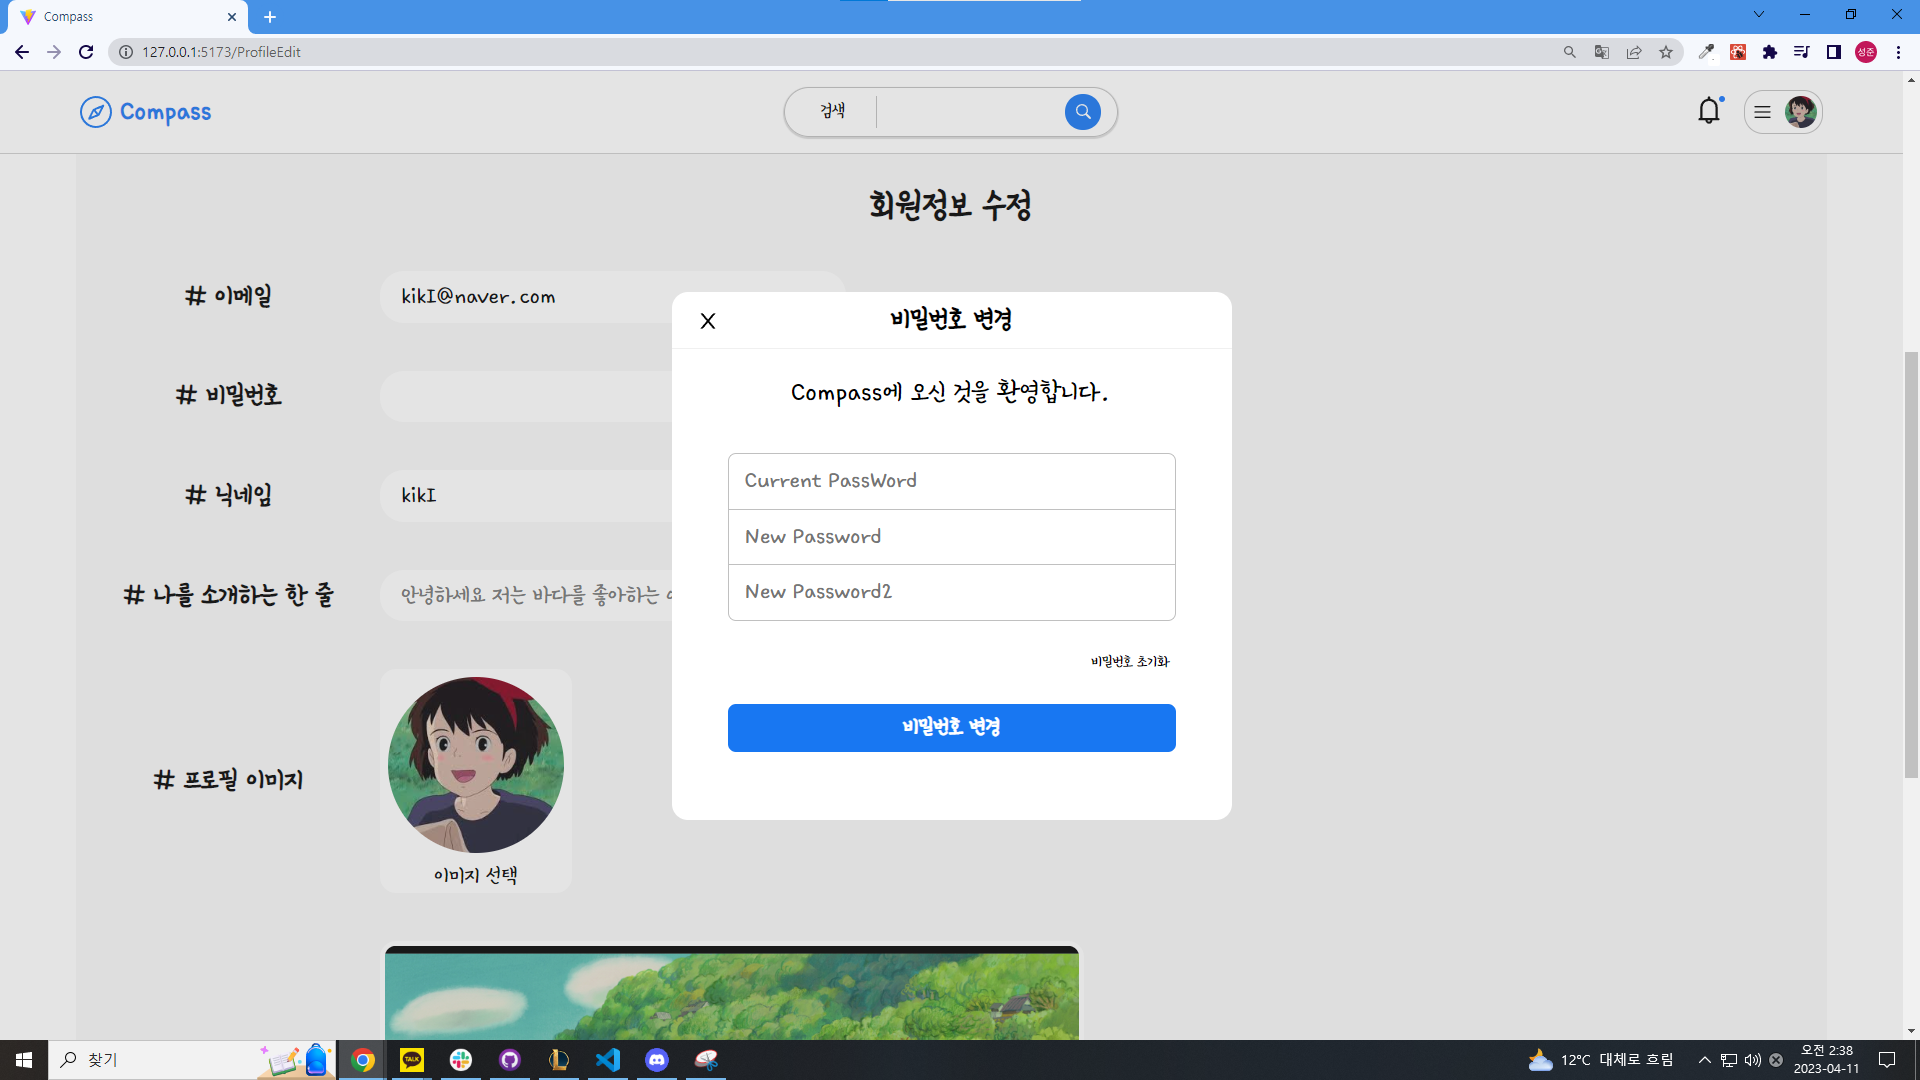Open Discord from the taskbar
The width and height of the screenshot is (1920, 1080).
657,1060
